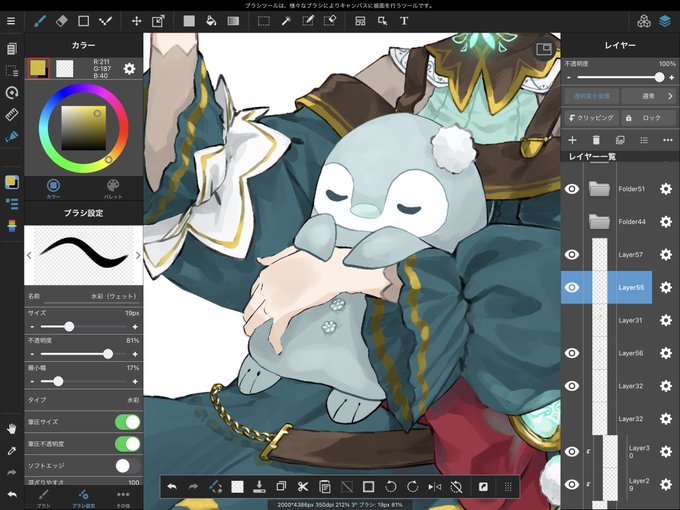Viewport: 680px width, 510px height.
Task: Click the クリッピング button
Action: point(592,118)
